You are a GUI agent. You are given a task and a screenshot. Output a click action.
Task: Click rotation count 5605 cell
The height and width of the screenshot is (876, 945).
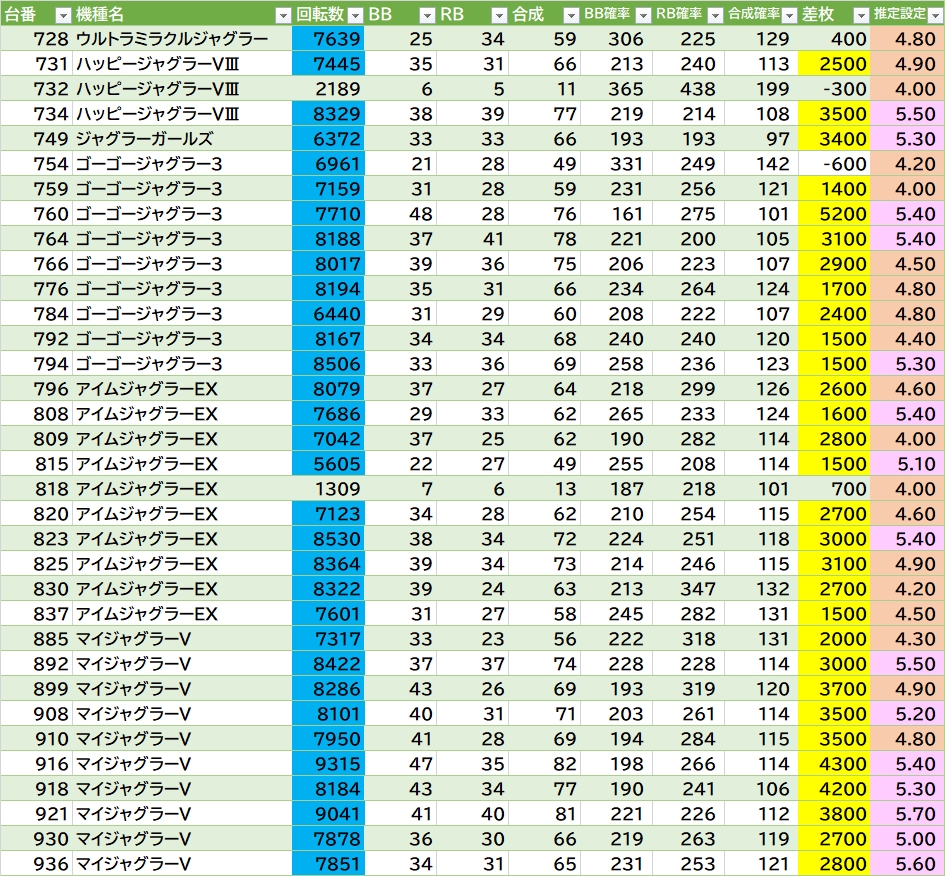point(328,464)
